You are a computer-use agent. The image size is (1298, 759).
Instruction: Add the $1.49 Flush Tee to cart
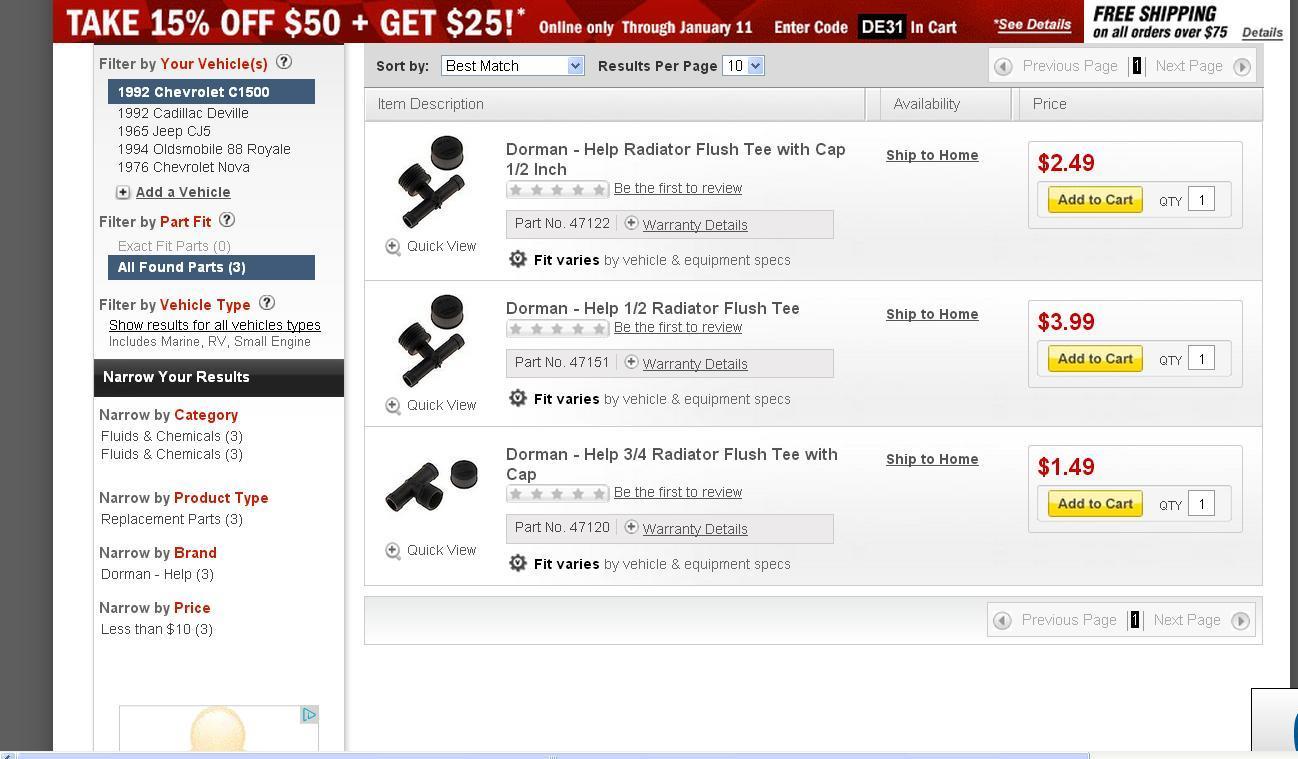1095,503
